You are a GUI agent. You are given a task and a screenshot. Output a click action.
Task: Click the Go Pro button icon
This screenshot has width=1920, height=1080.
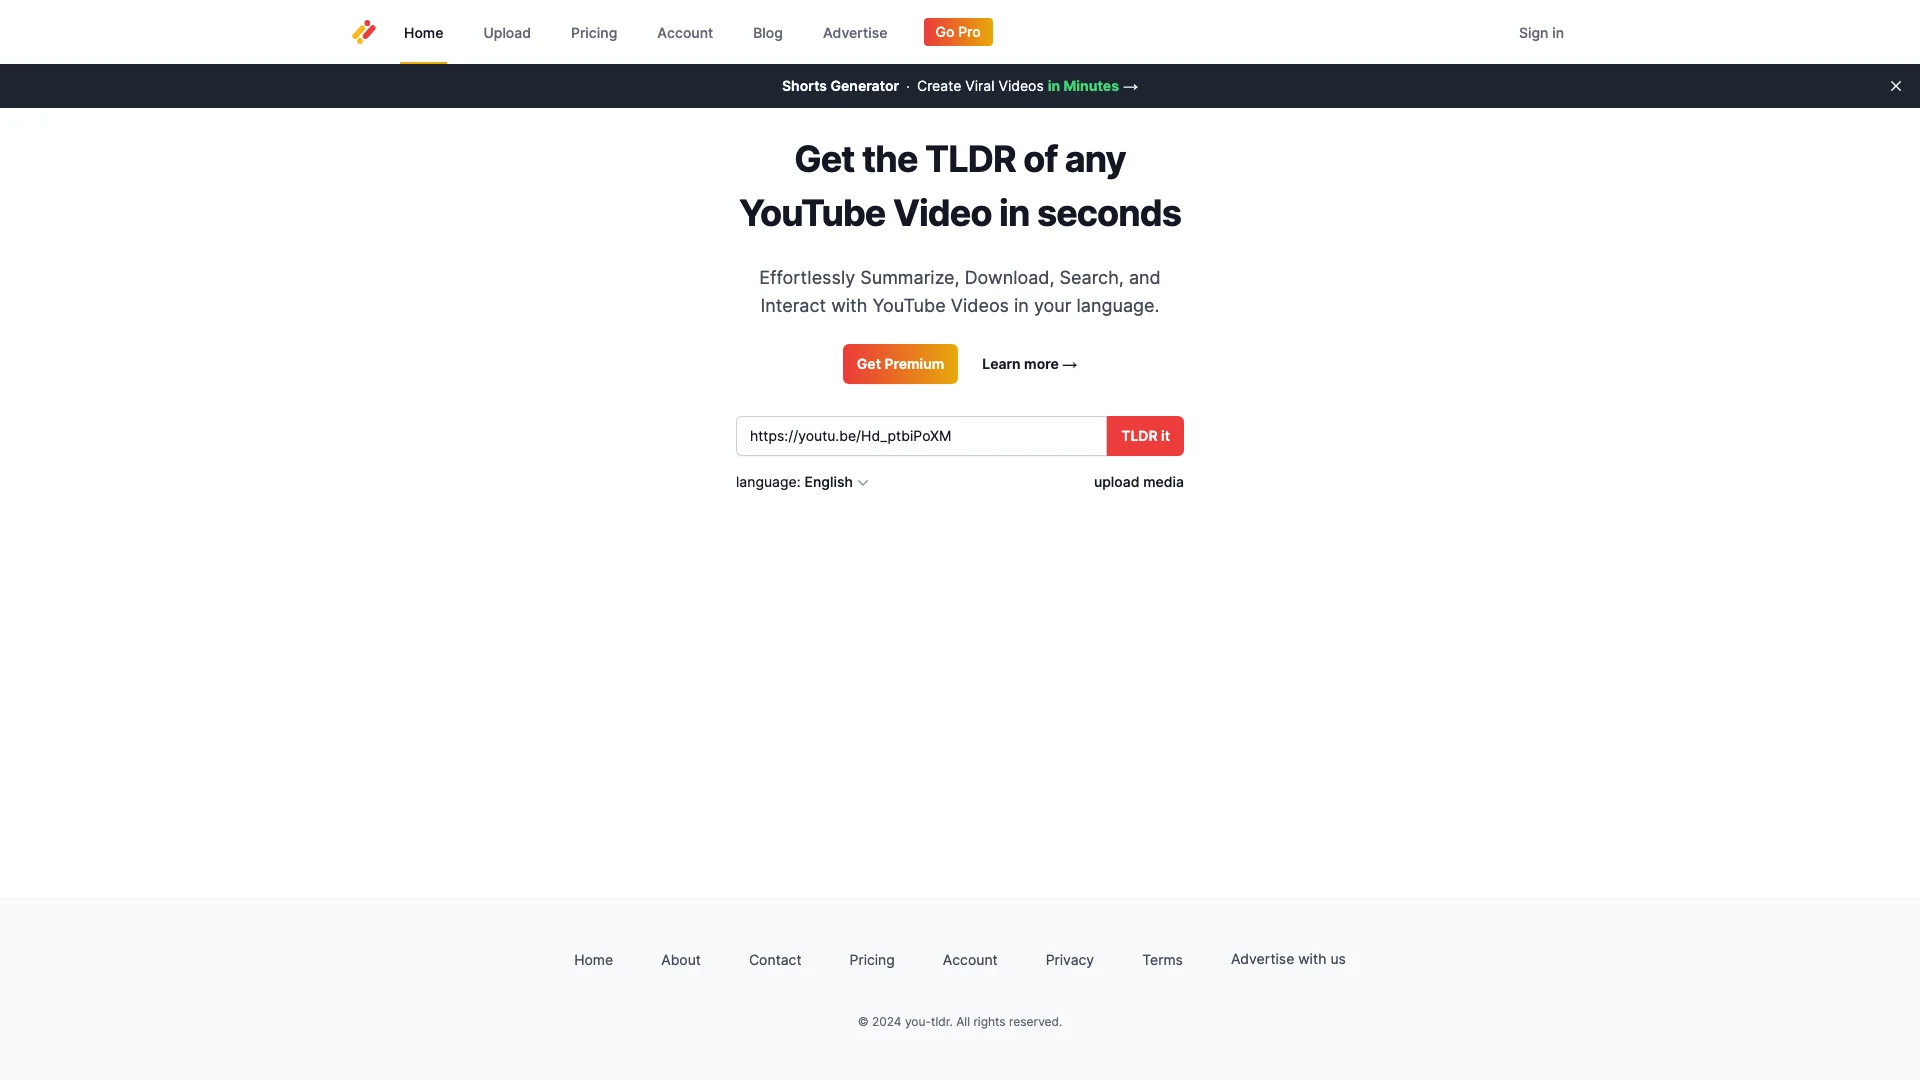(x=957, y=30)
